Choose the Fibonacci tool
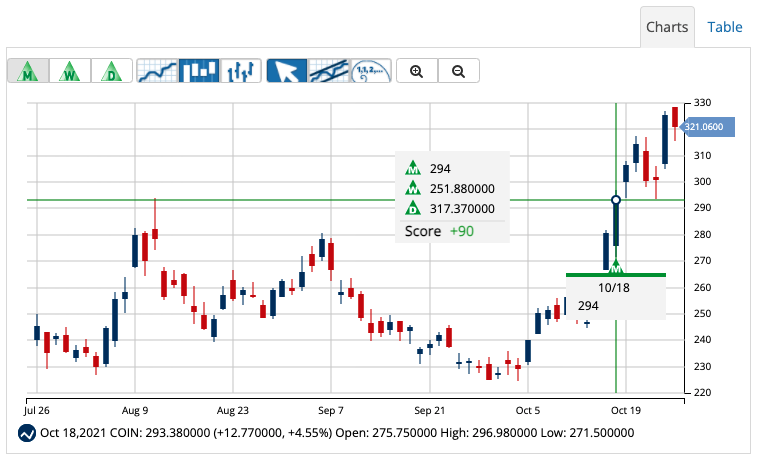This screenshot has height=460, width=758. (371, 71)
